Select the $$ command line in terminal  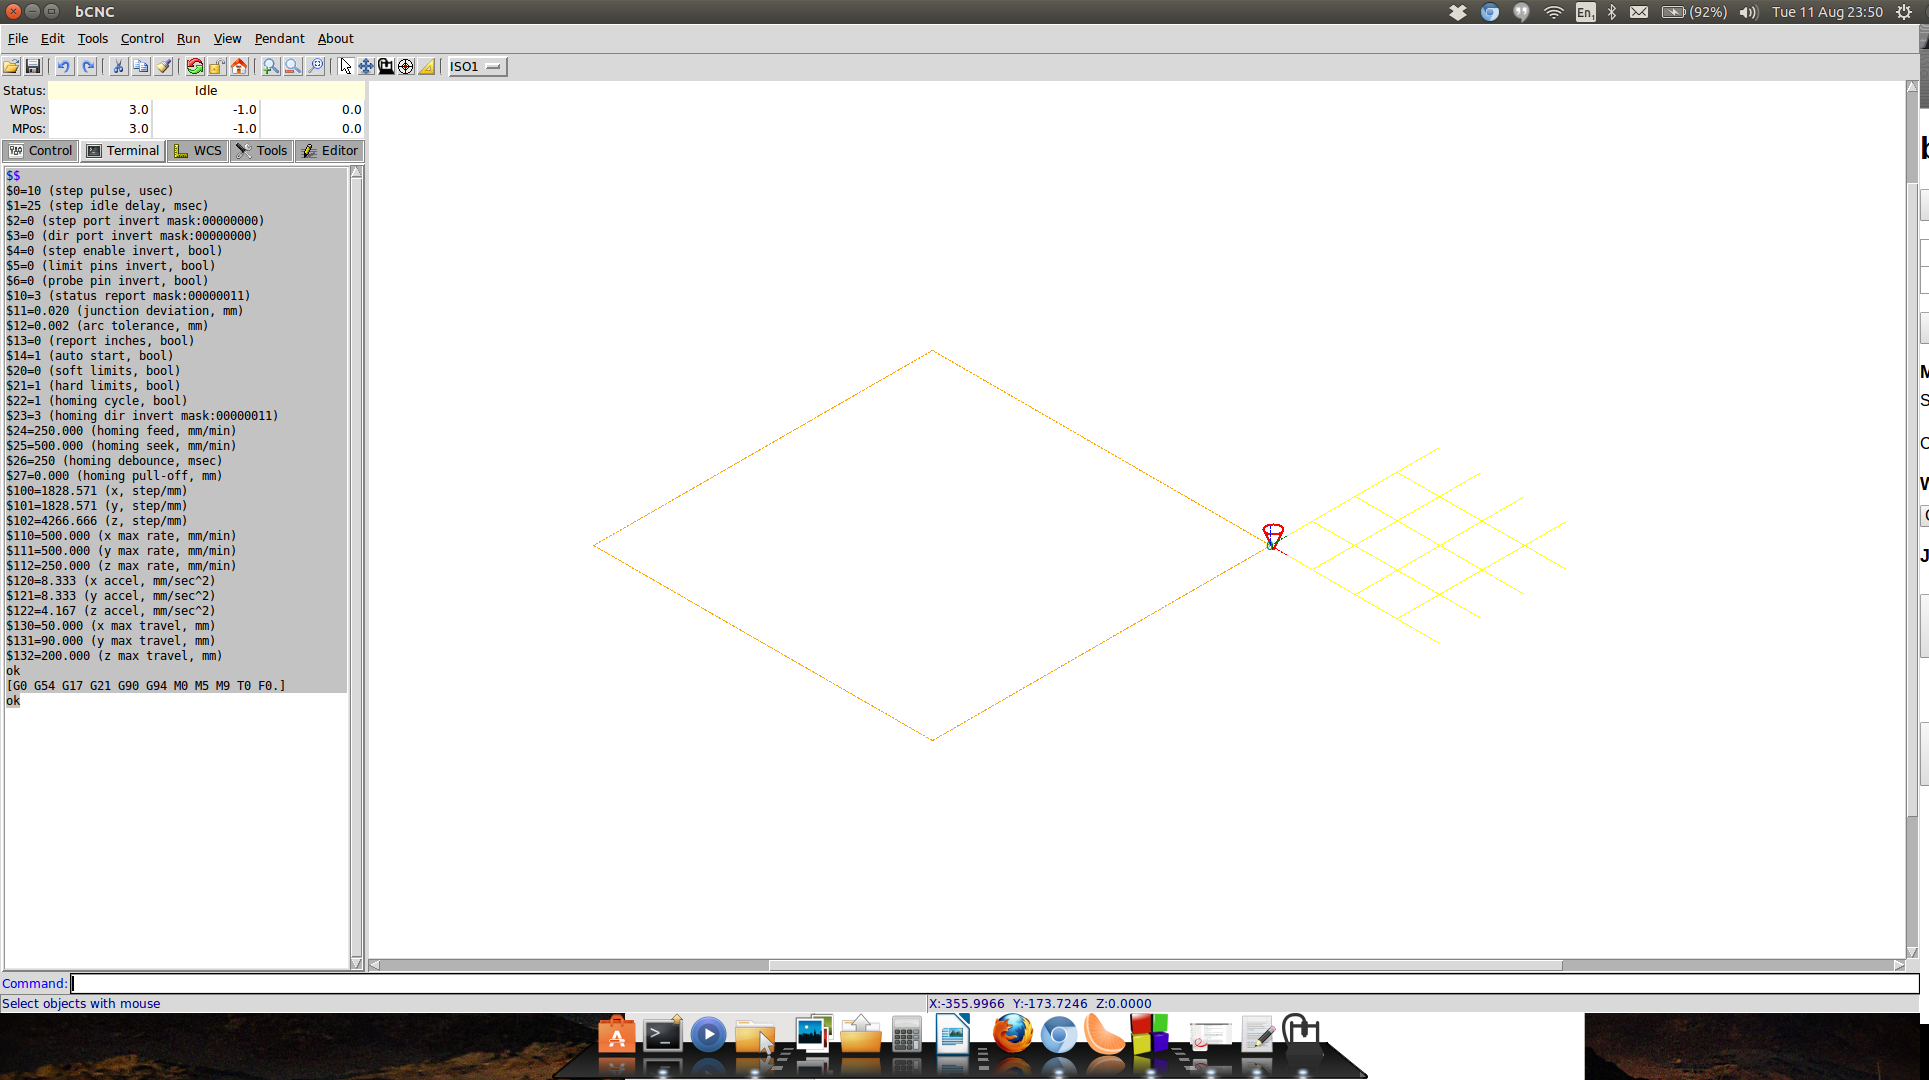[x=13, y=176]
